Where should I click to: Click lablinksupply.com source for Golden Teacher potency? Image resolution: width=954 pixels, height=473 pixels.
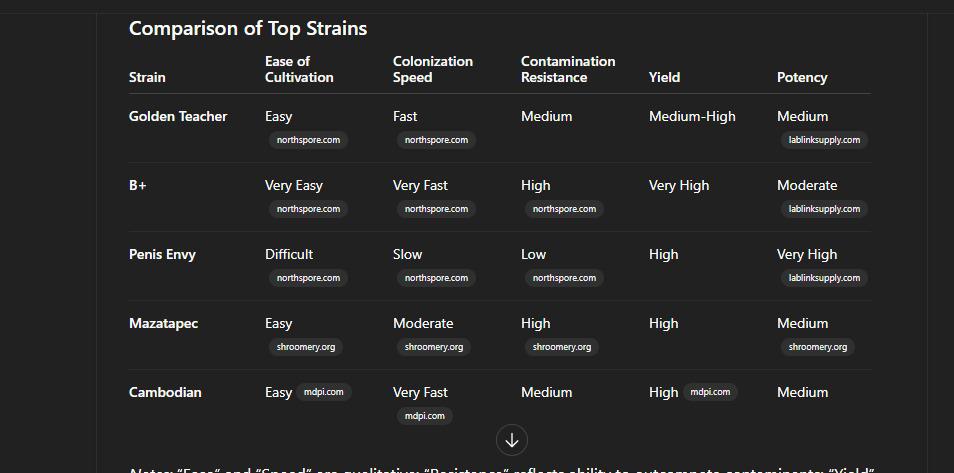click(x=824, y=140)
